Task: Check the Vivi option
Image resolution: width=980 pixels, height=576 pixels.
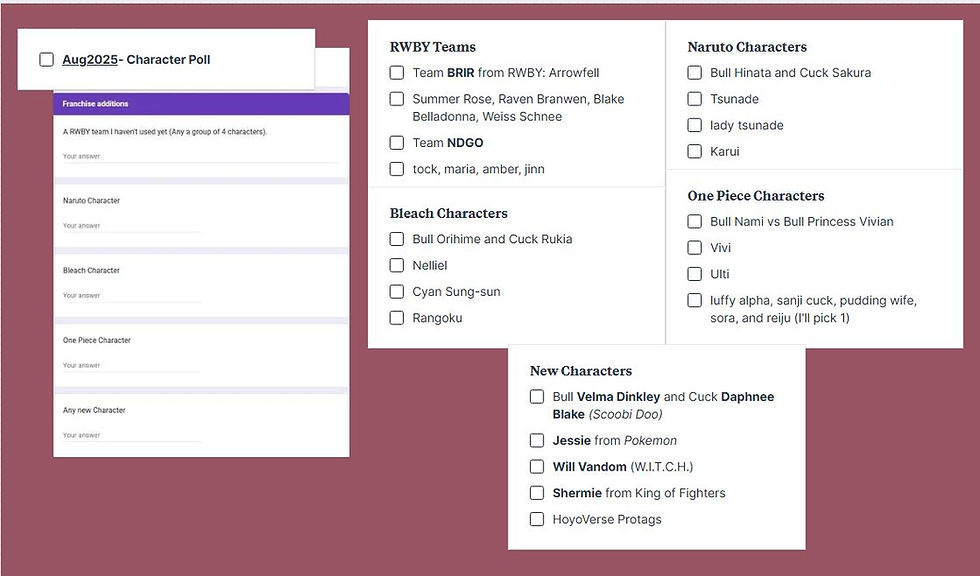Action: pyautogui.click(x=695, y=248)
